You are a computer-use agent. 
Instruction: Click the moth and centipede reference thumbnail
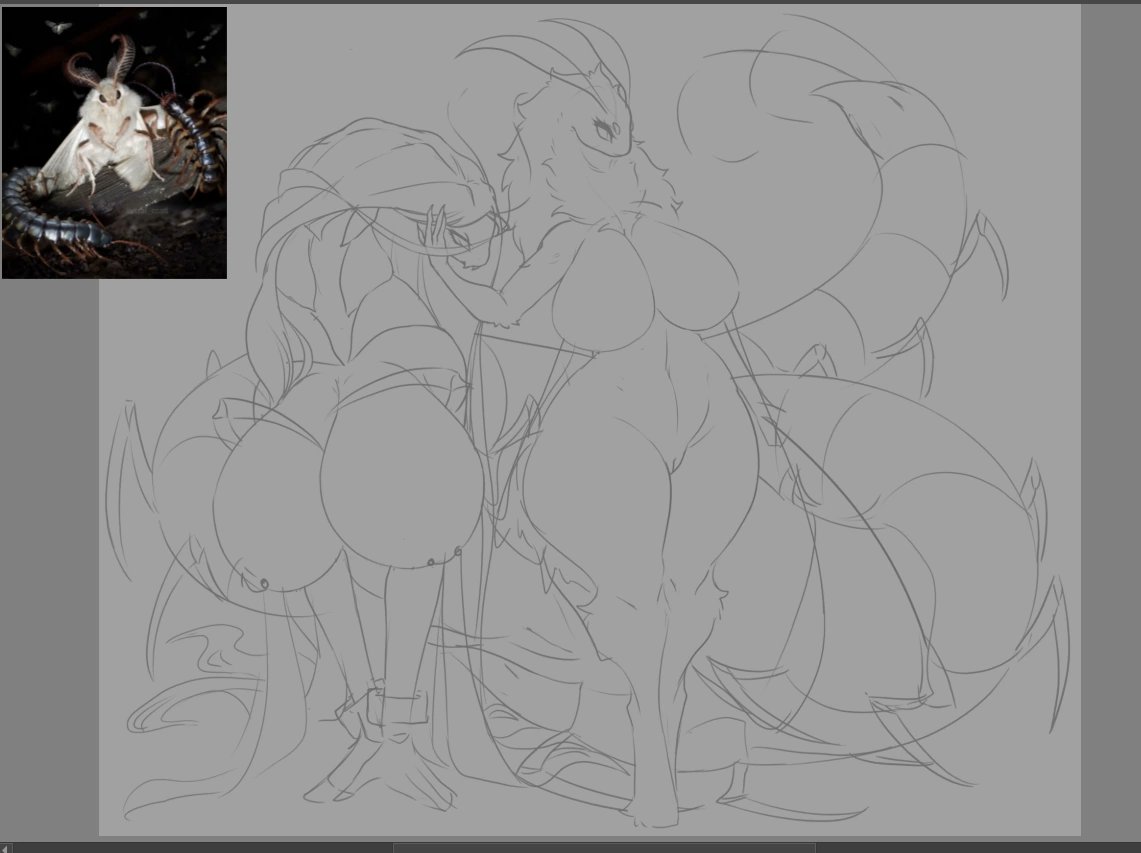114,143
